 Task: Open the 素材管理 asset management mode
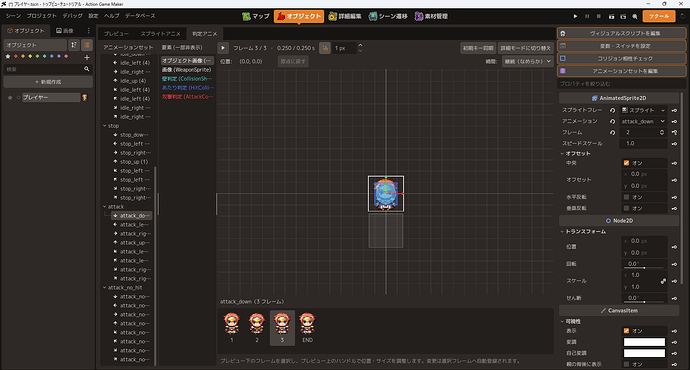(x=431, y=16)
